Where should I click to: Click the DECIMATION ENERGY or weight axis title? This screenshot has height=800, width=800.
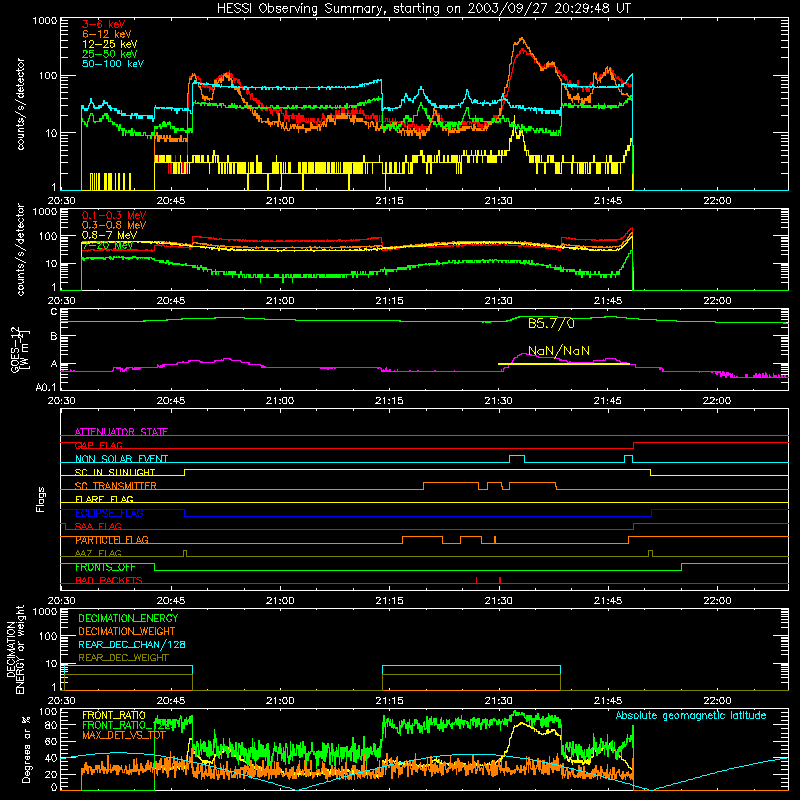[15, 649]
